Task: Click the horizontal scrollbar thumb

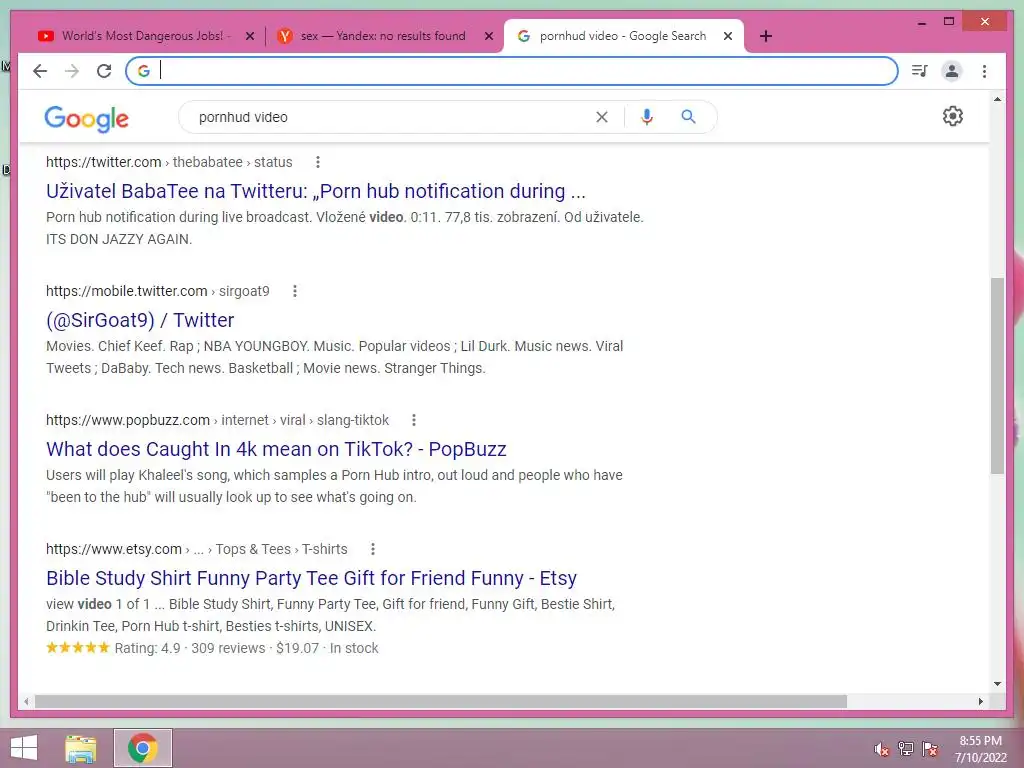Action: click(x=441, y=701)
